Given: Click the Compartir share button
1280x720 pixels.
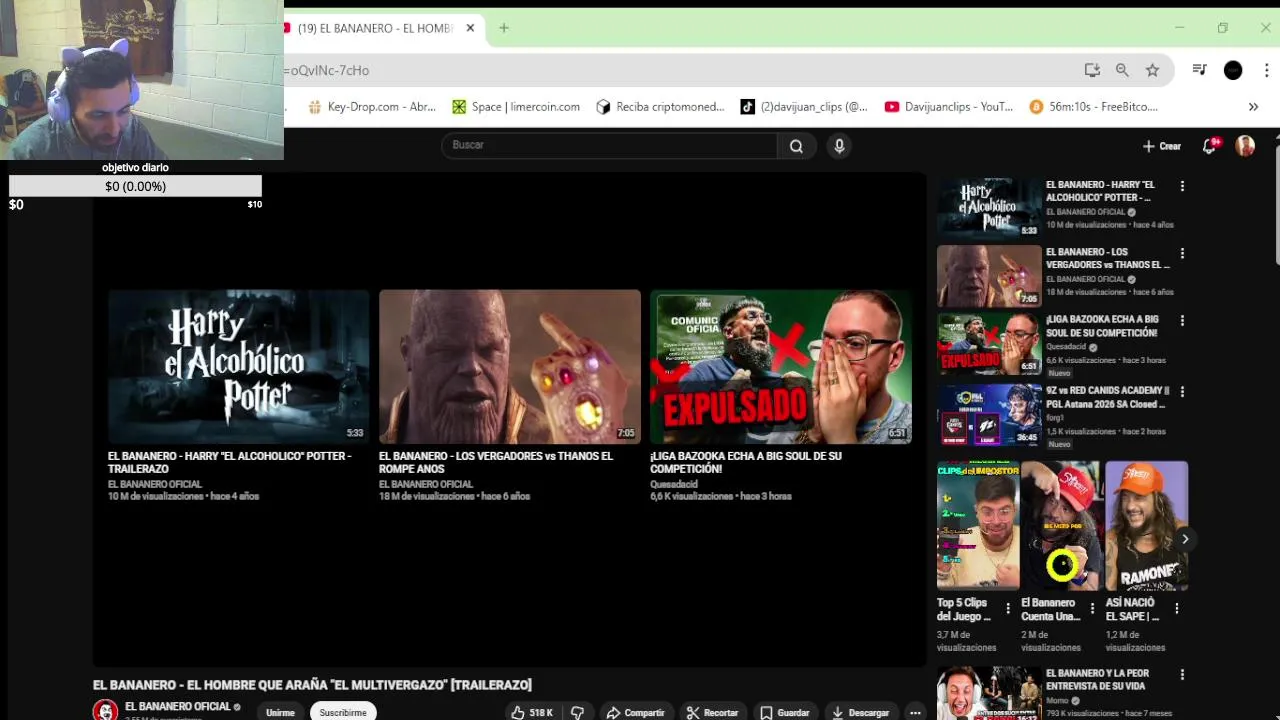Looking at the screenshot, I should [x=635, y=712].
